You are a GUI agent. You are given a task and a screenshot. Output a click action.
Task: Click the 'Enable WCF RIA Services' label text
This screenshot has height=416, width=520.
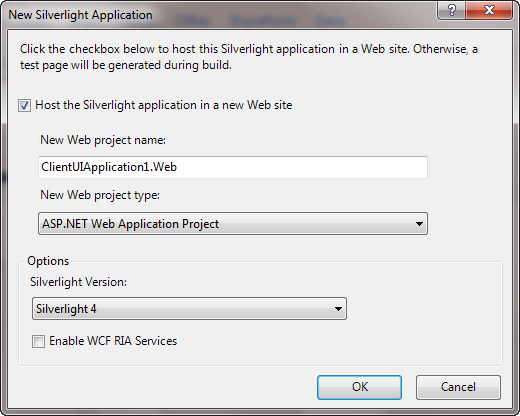[113, 341]
